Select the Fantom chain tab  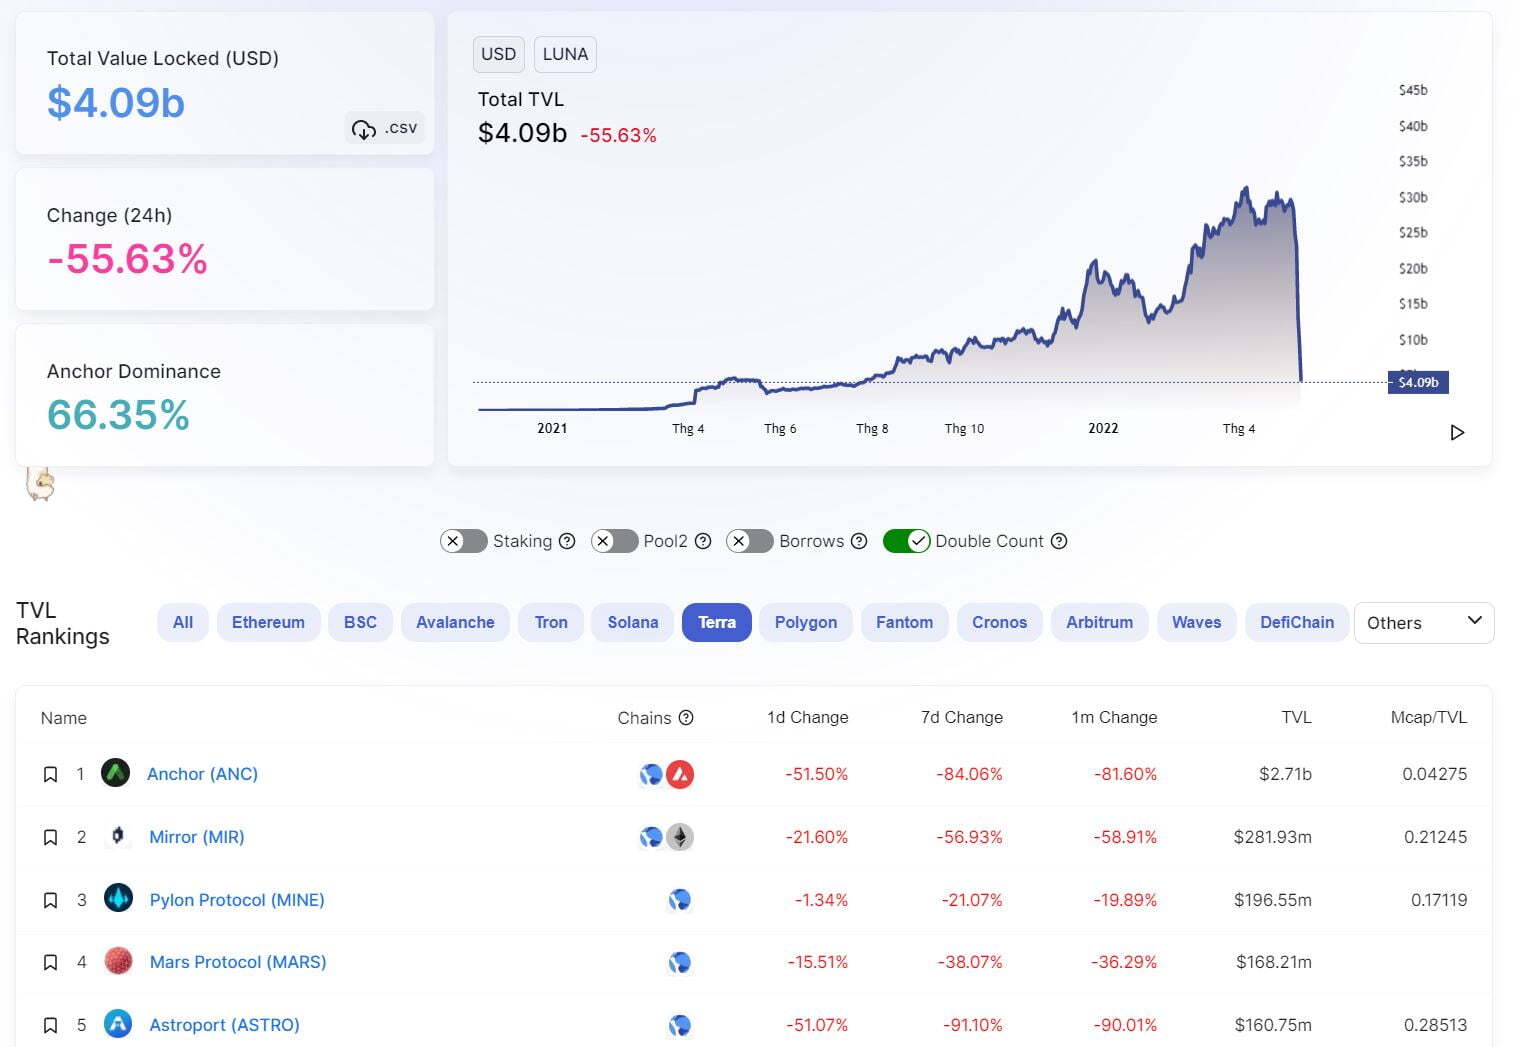(x=904, y=622)
